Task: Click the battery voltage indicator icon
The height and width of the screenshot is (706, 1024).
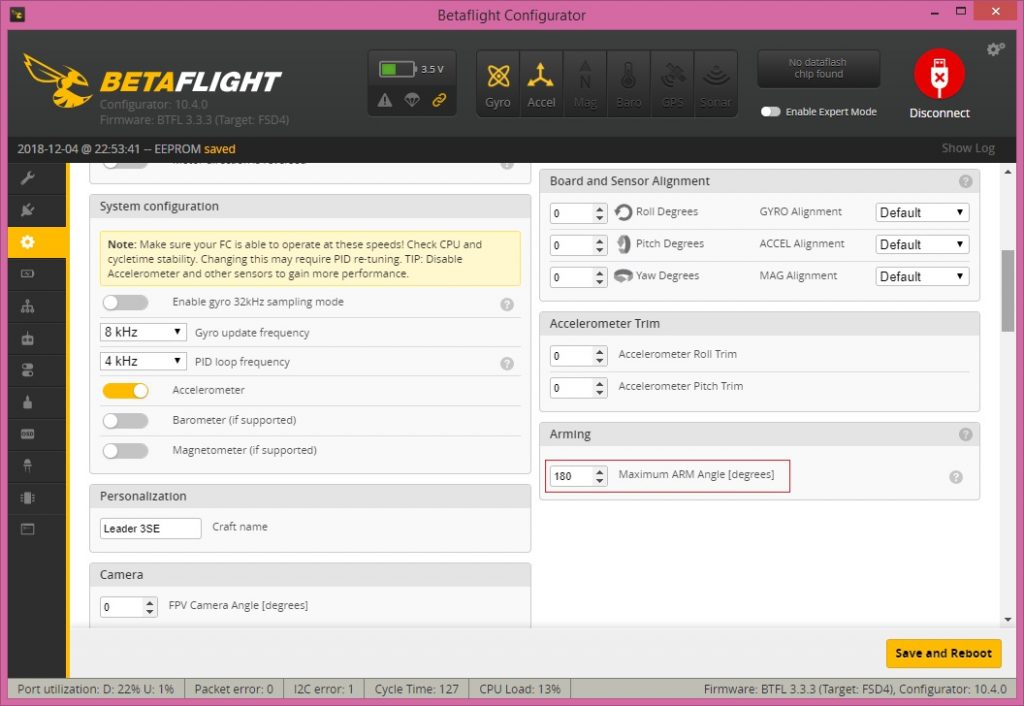Action: pyautogui.click(x=397, y=69)
